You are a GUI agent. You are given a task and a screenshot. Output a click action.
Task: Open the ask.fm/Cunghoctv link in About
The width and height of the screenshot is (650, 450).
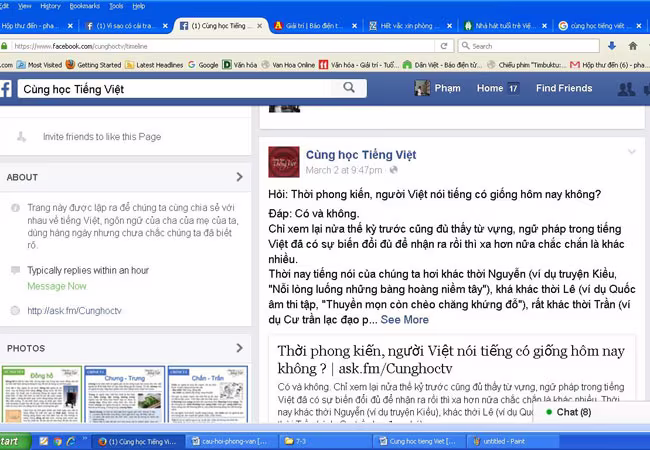tap(75, 310)
